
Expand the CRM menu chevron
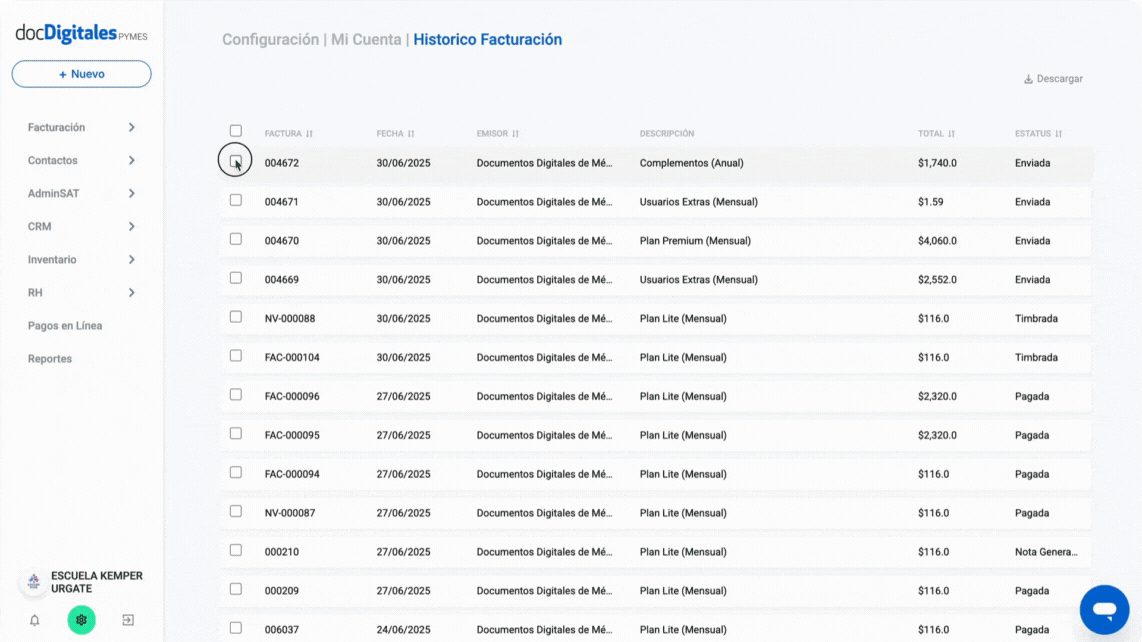(132, 227)
